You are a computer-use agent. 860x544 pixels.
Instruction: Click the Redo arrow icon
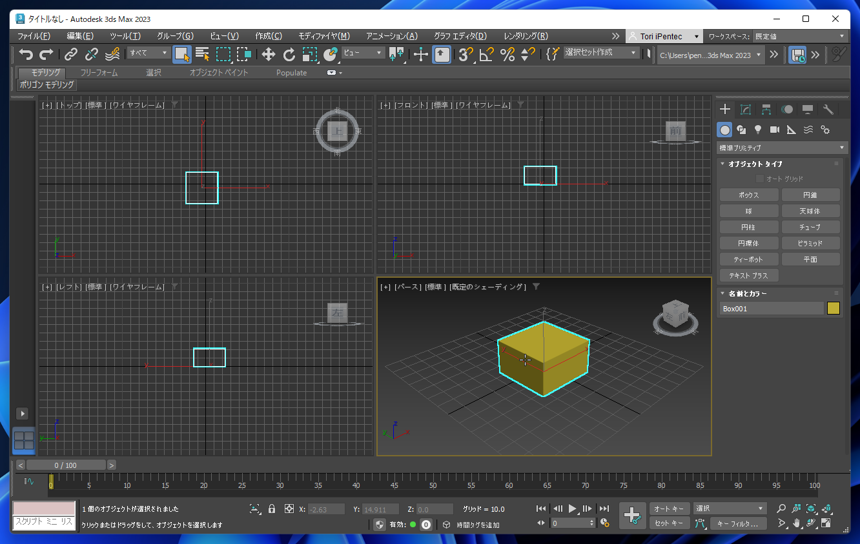click(46, 54)
